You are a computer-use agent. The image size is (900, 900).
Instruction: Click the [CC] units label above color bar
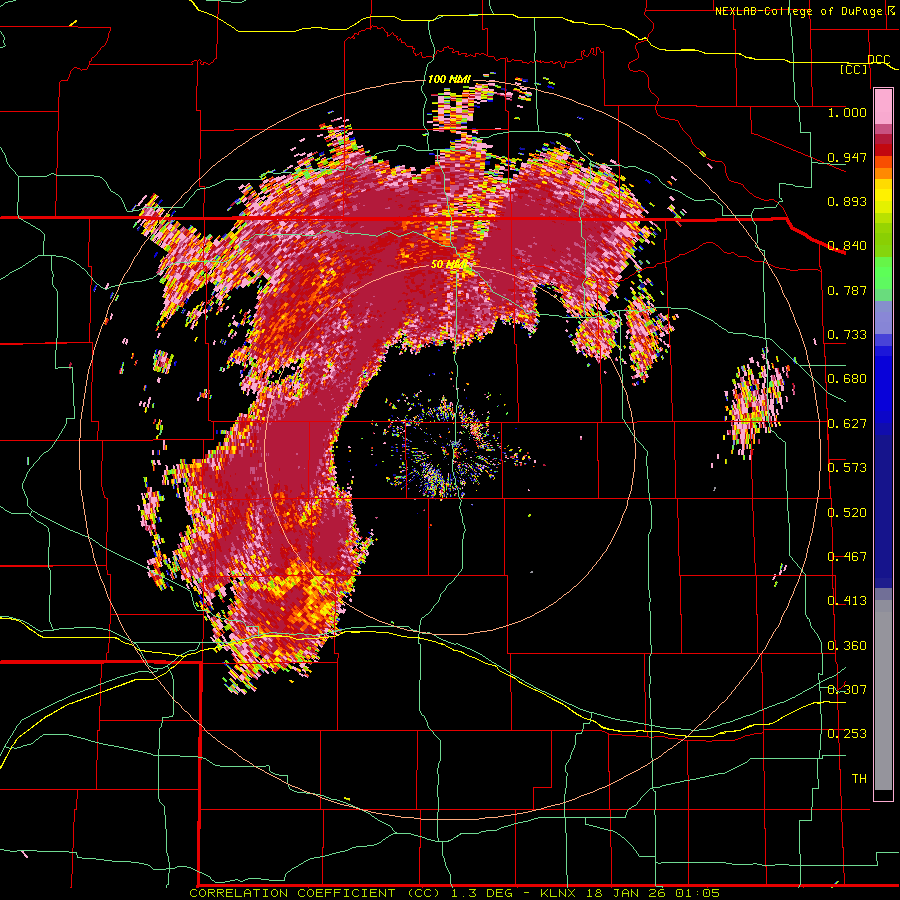pos(854,69)
